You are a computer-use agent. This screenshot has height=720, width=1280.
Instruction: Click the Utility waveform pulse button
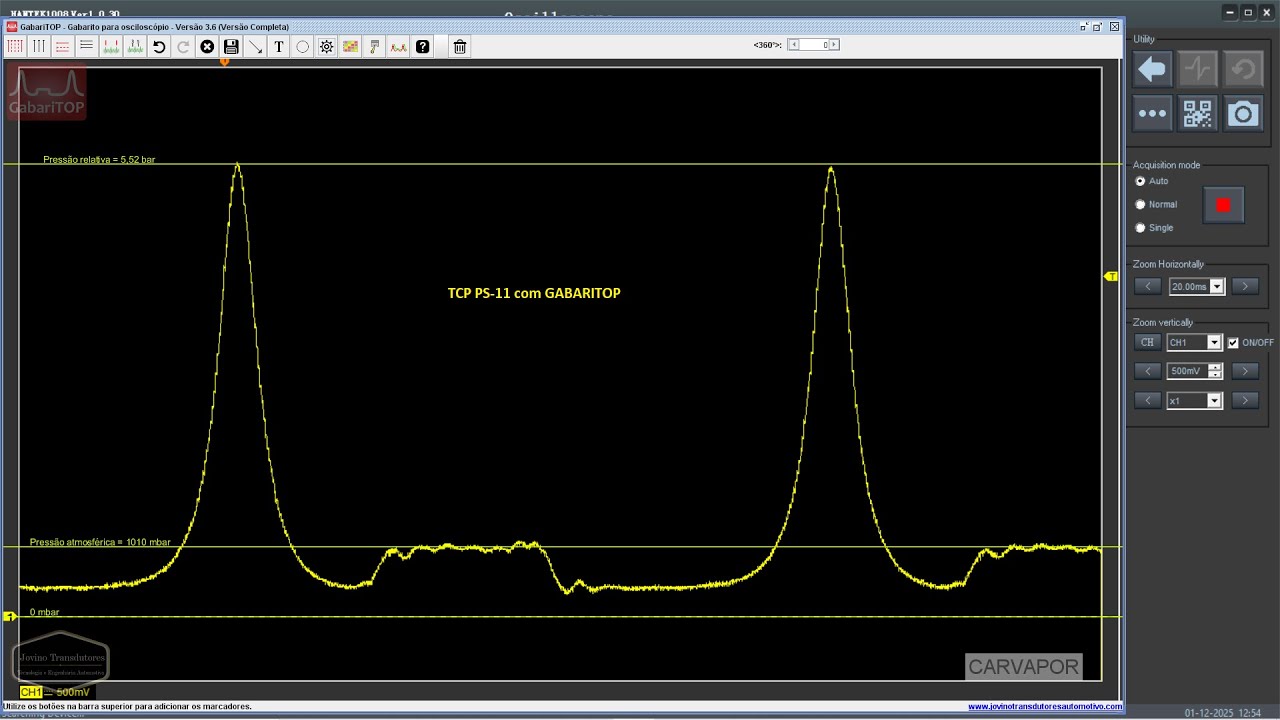[1197, 69]
